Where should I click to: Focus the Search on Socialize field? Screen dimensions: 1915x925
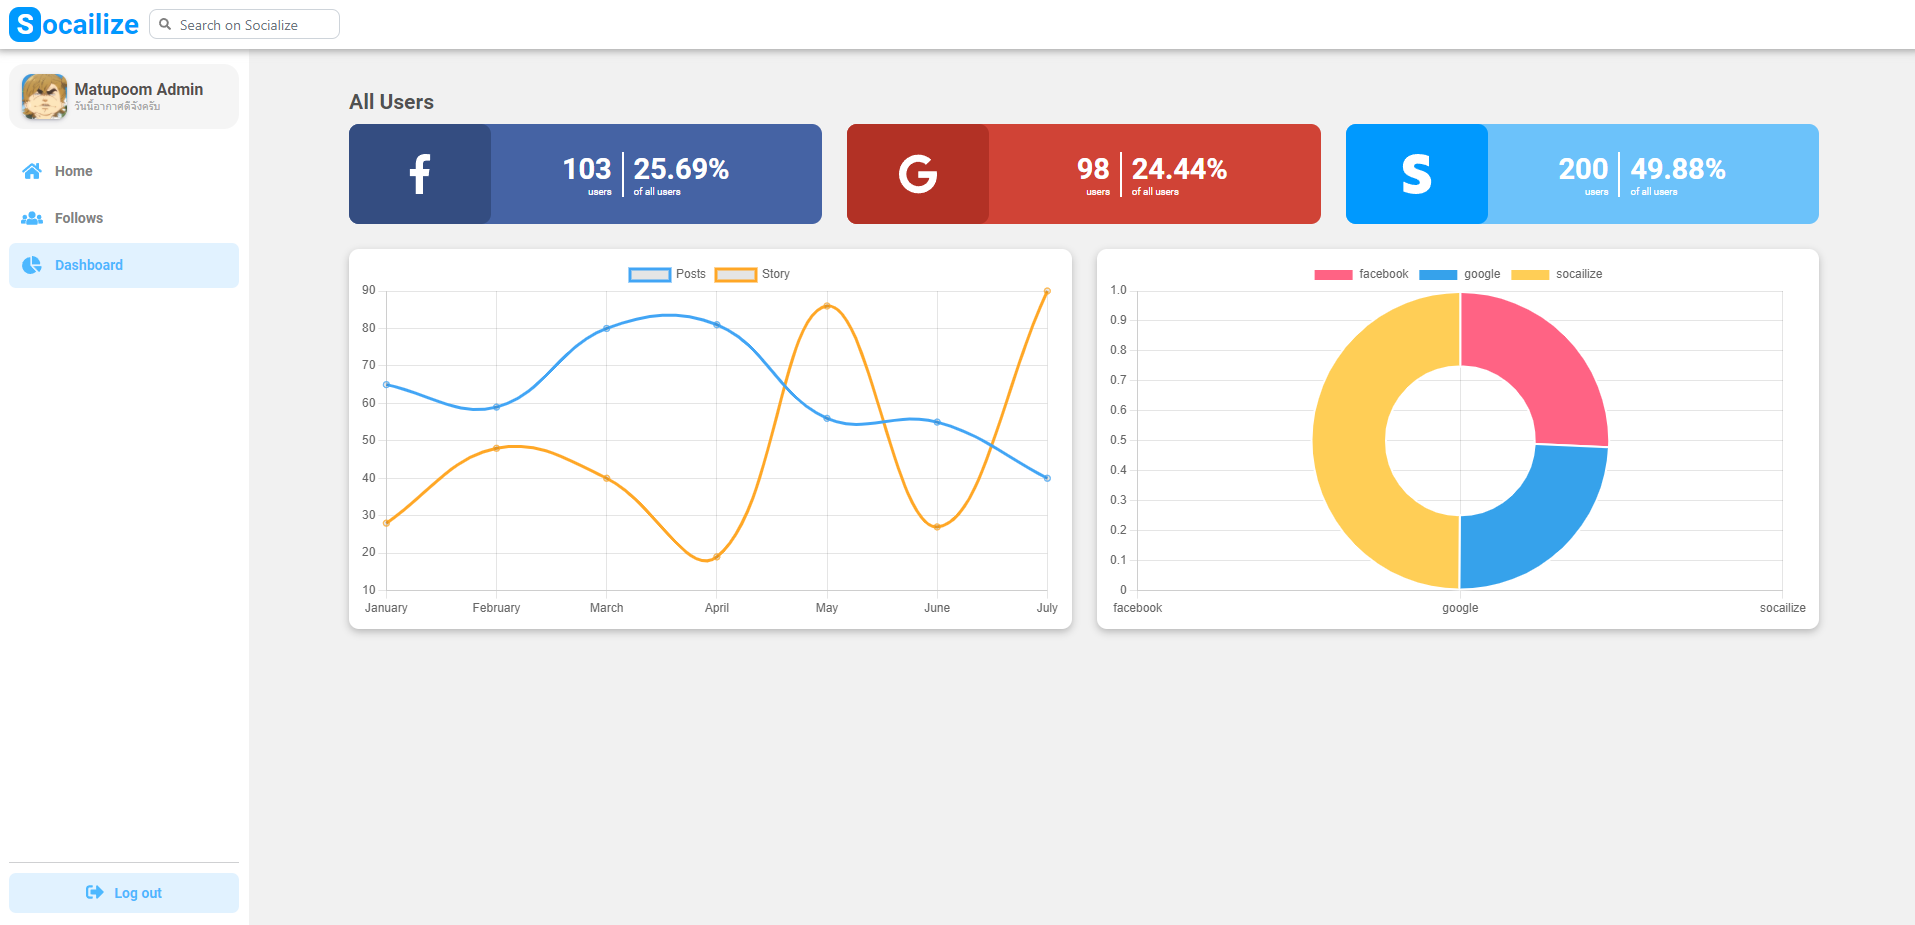tap(244, 24)
